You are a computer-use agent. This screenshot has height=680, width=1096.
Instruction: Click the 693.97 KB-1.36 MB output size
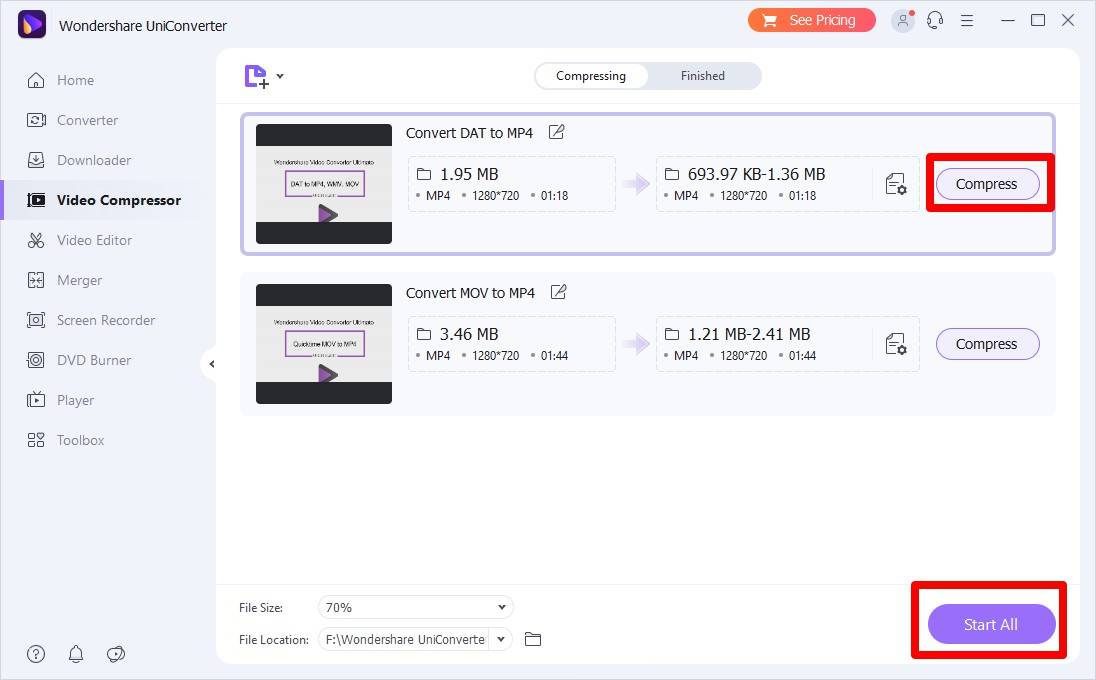pyautogui.click(x=756, y=174)
